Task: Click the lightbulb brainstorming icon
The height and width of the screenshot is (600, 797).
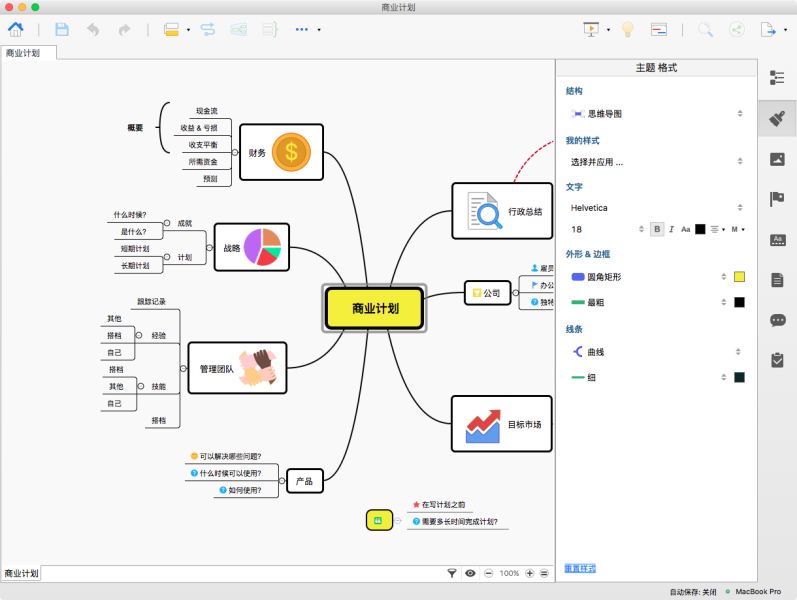Action: pyautogui.click(x=628, y=29)
